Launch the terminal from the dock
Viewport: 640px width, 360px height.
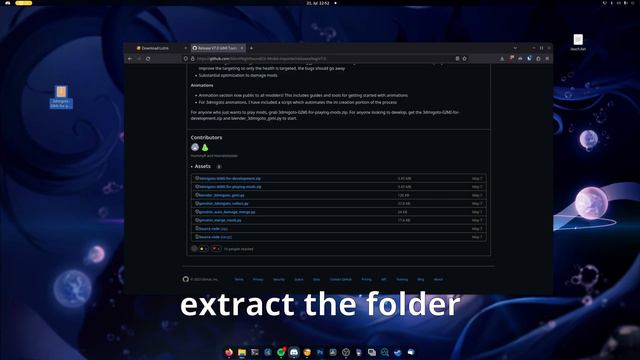[x=255, y=352]
